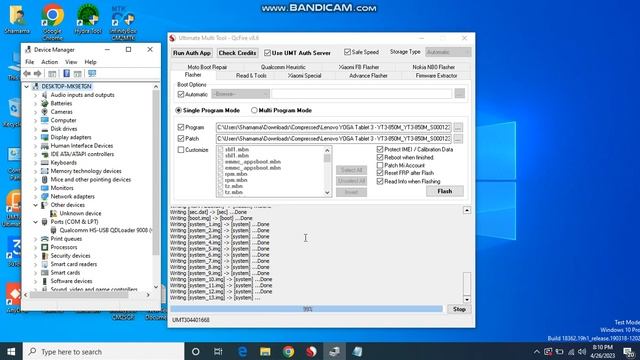This screenshot has height=360, width=640.
Task: Click Back arrow in Device Manager toolbar
Action: (27, 73)
